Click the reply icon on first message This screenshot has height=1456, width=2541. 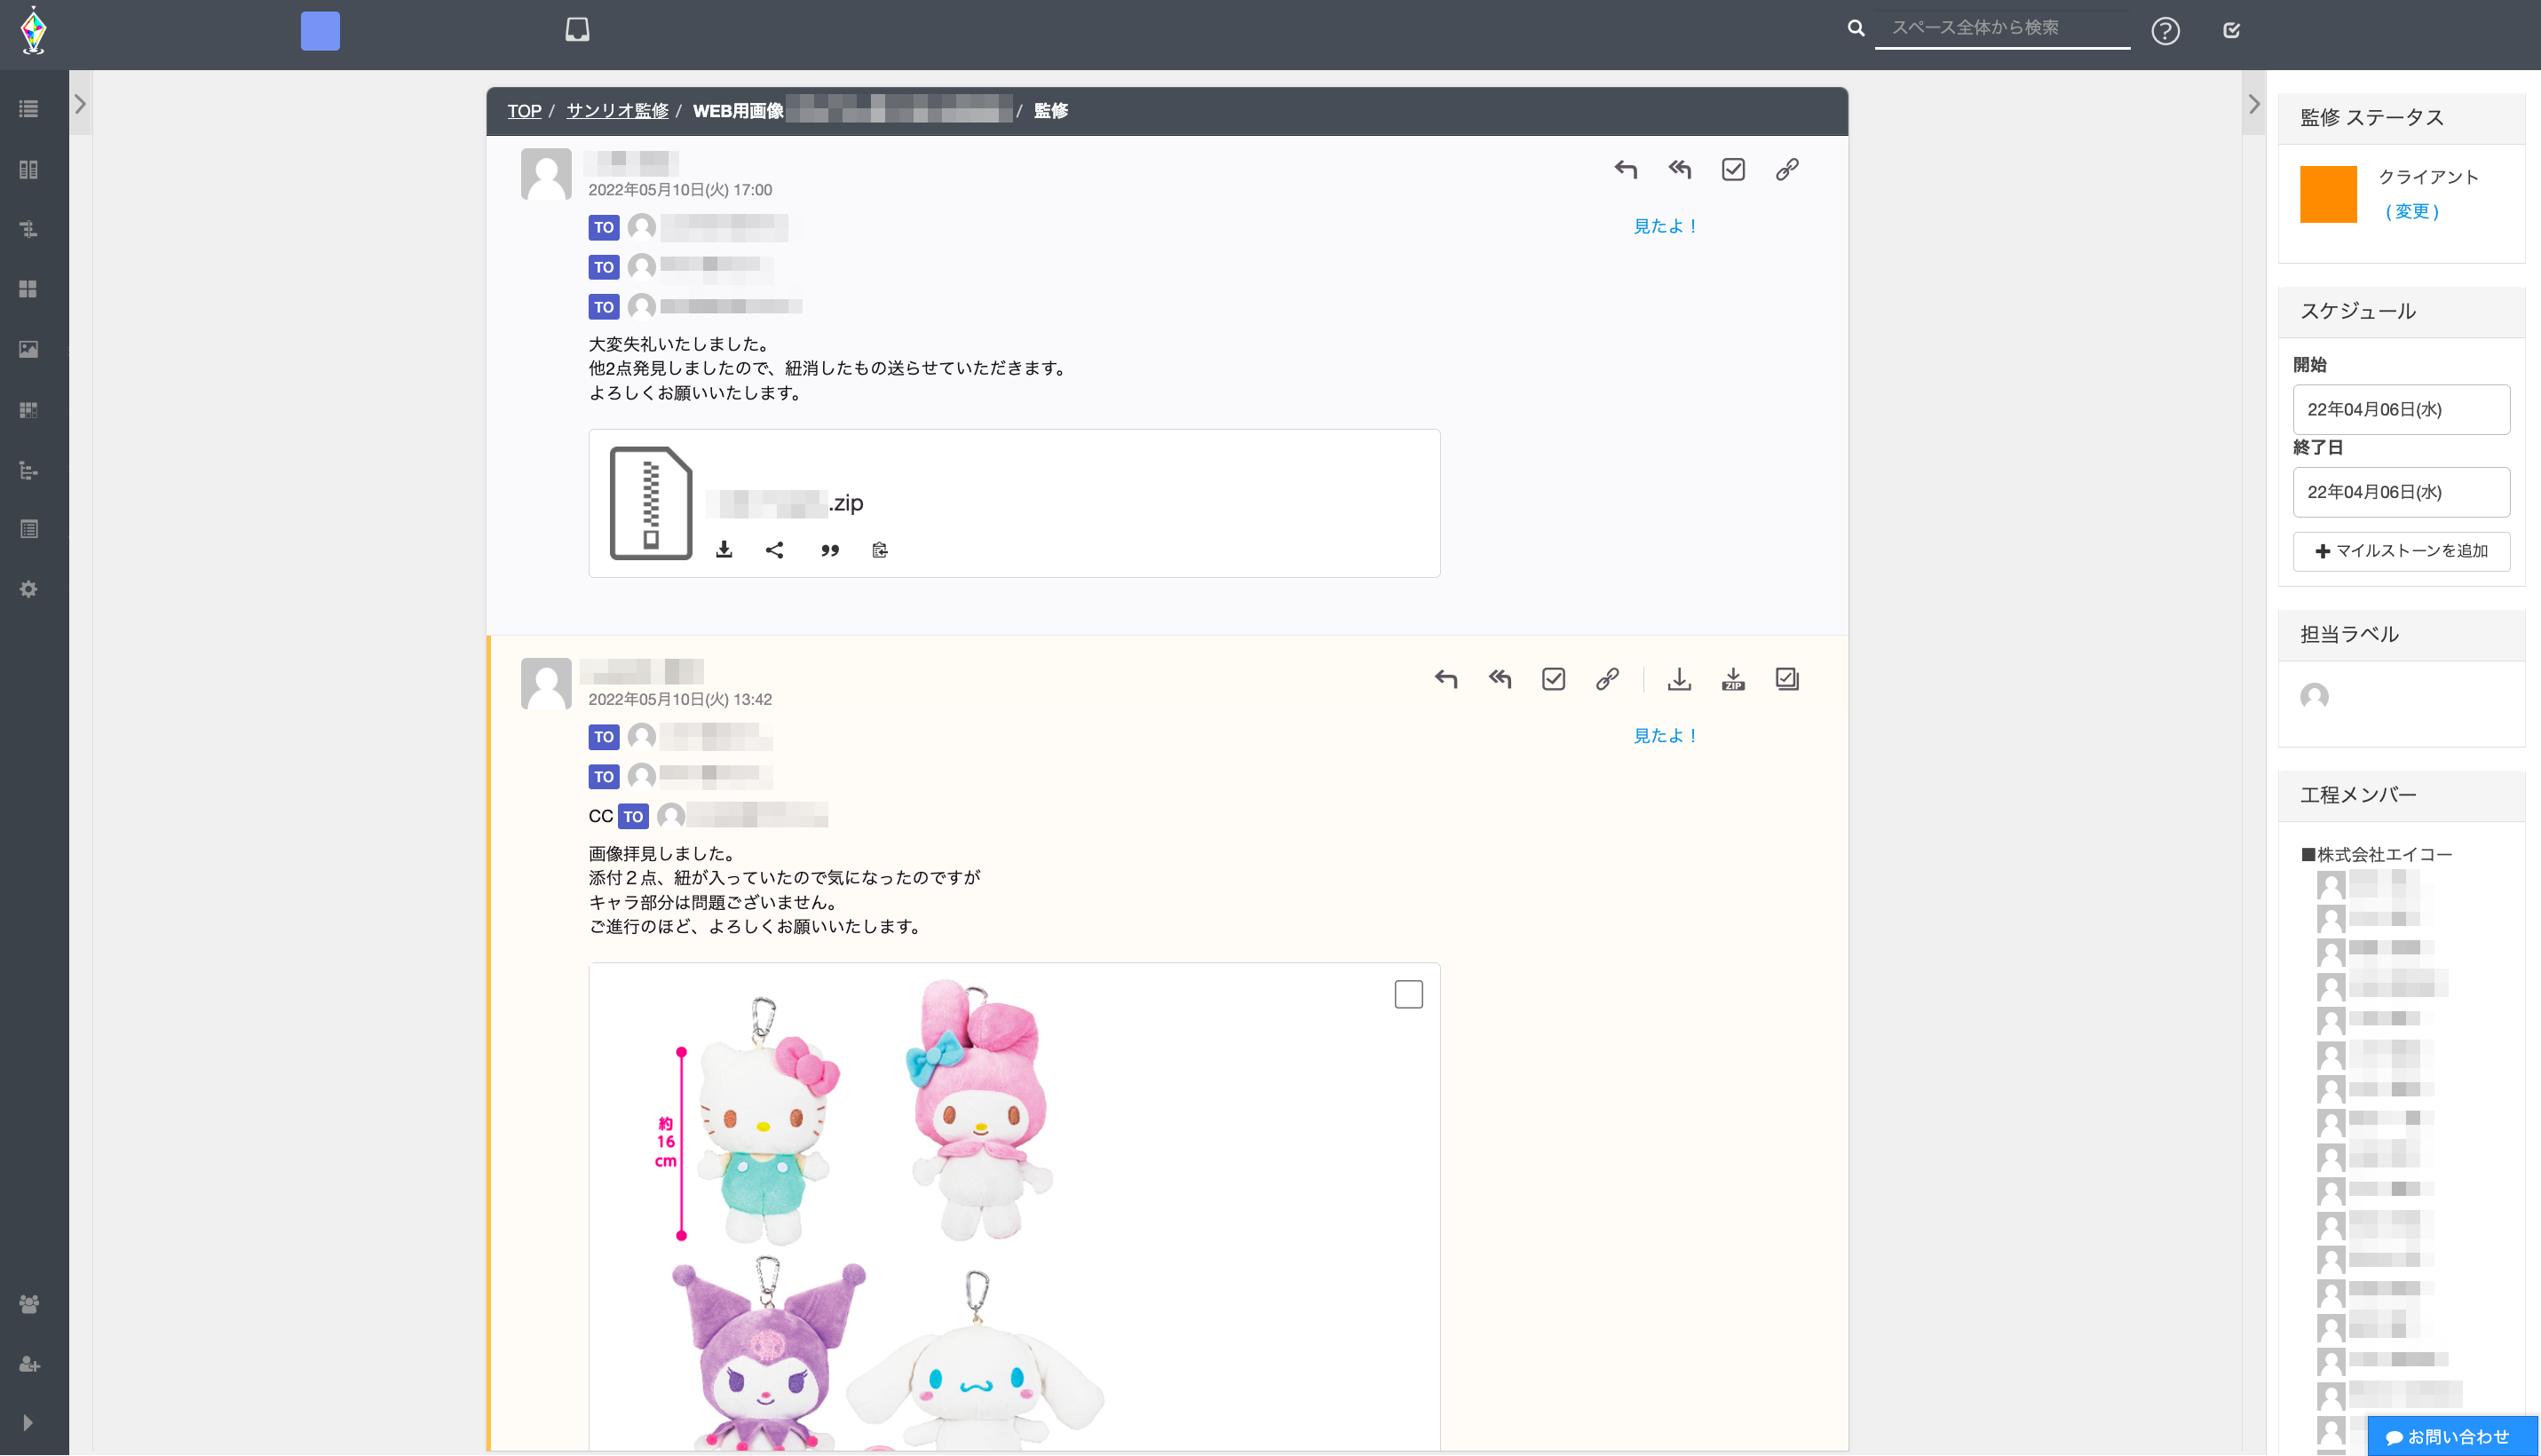(x=1625, y=170)
